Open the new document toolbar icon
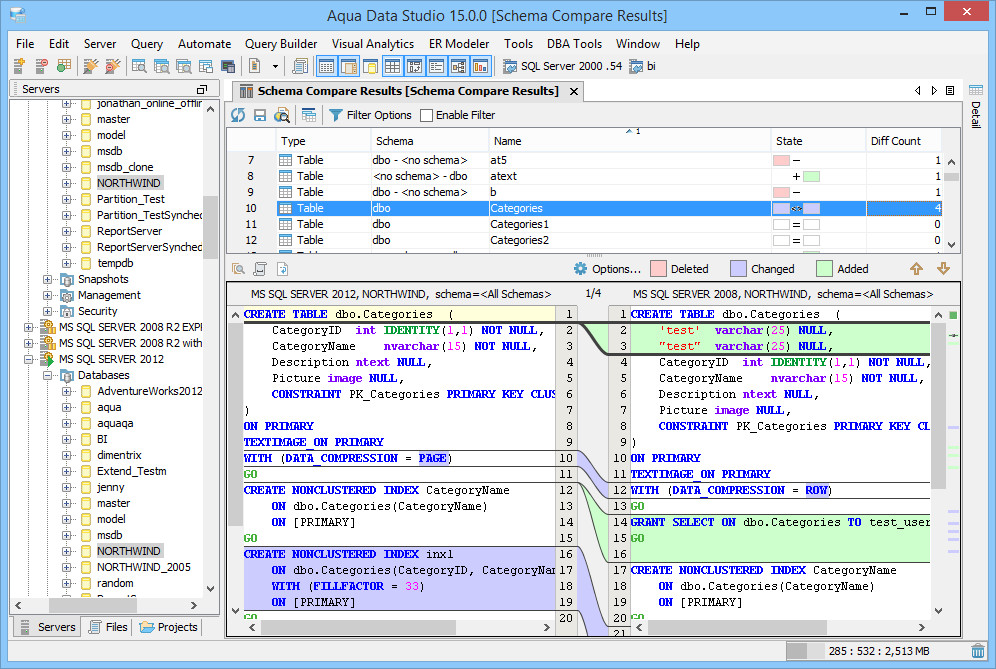The height and width of the screenshot is (669, 996). (x=255, y=65)
